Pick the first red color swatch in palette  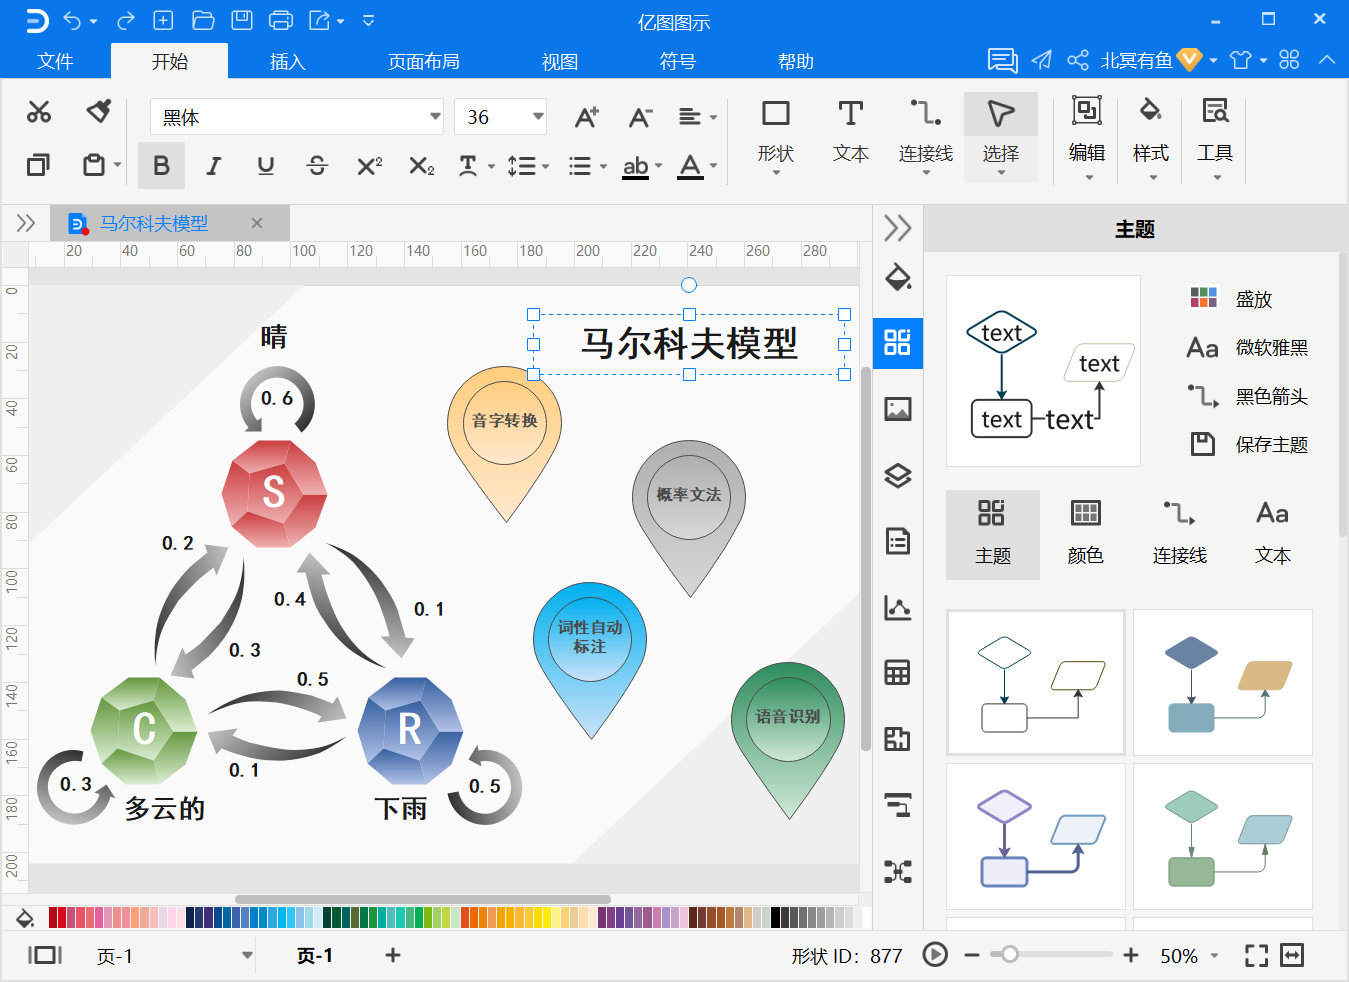click(x=53, y=917)
